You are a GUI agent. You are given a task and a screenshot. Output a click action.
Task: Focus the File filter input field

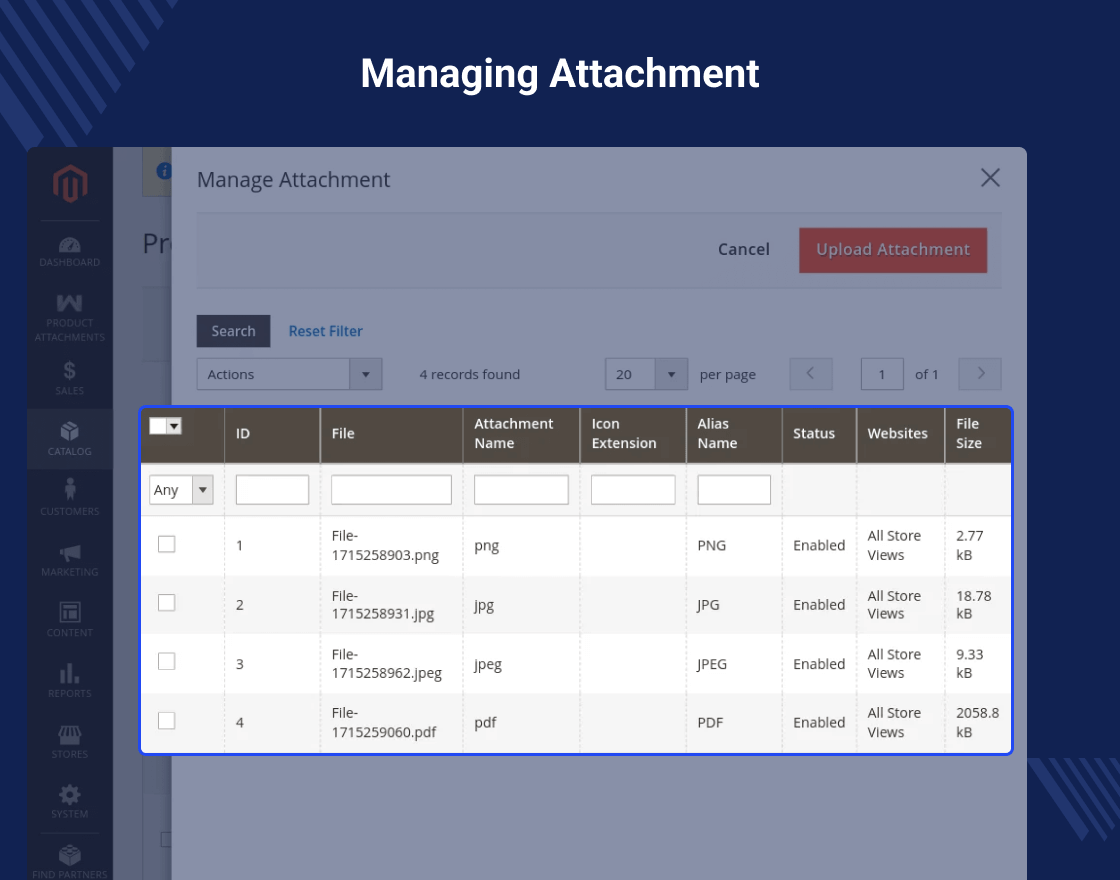click(391, 490)
